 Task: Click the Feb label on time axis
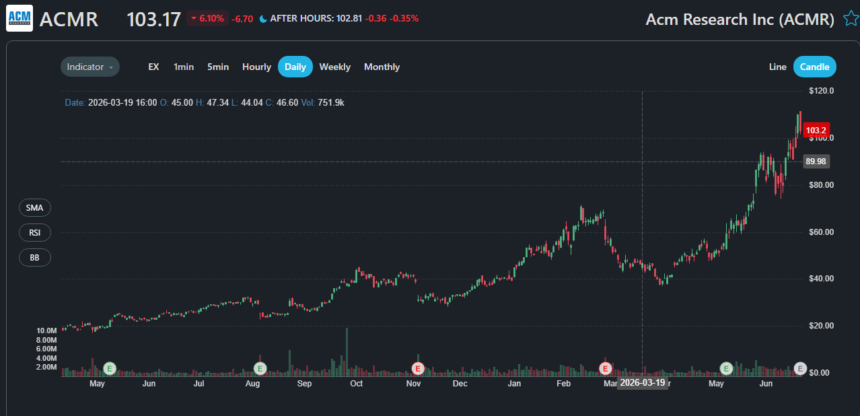click(564, 384)
